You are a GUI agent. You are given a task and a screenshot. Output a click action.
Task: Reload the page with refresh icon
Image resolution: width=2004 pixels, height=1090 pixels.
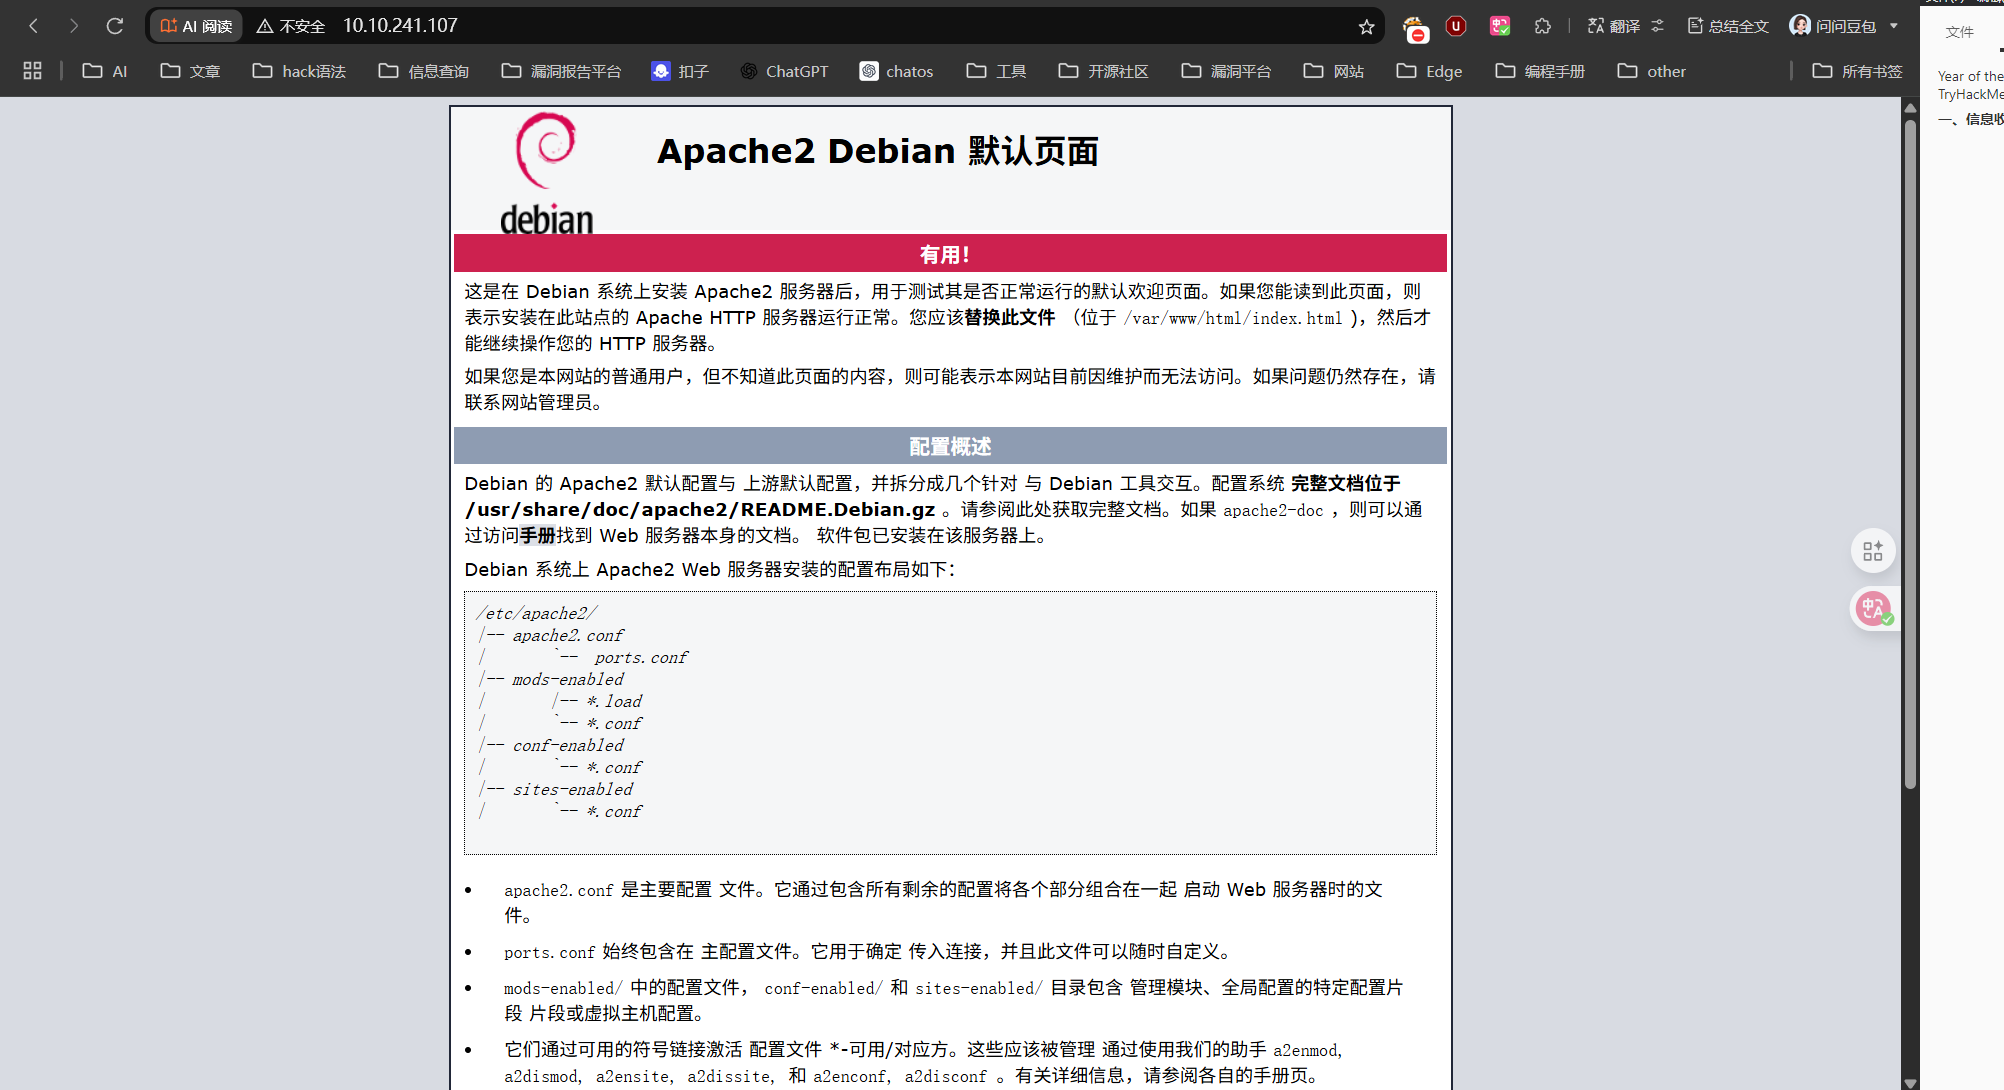coord(115,26)
